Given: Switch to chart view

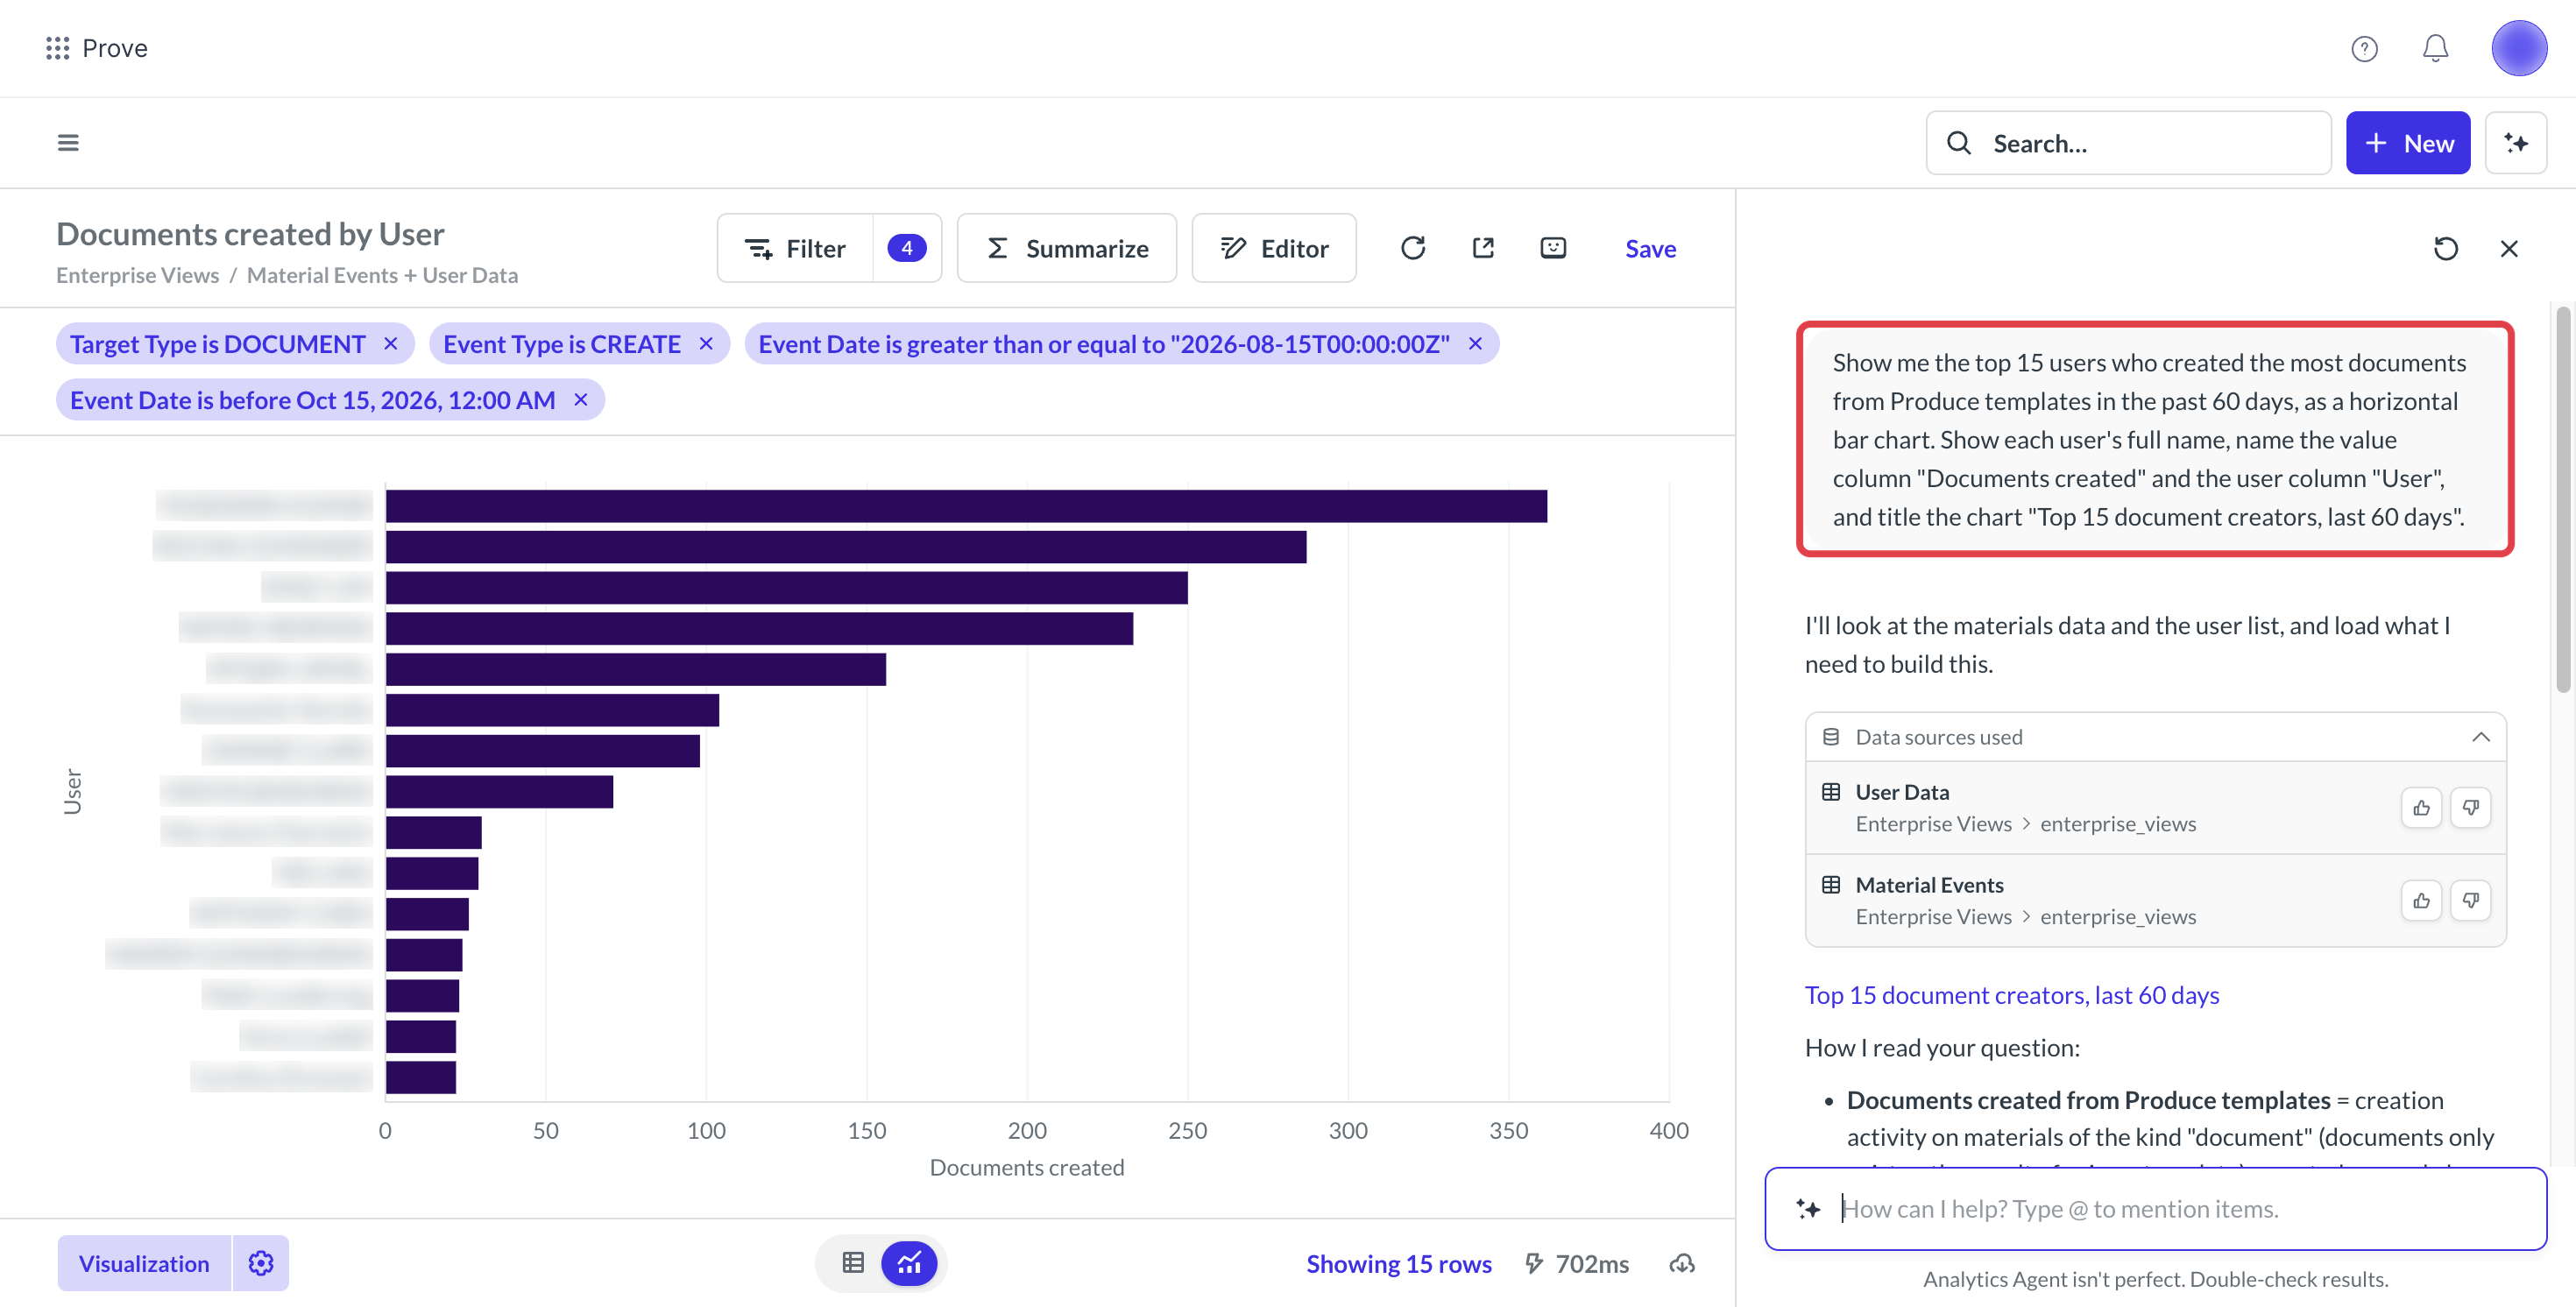Looking at the screenshot, I should point(908,1263).
